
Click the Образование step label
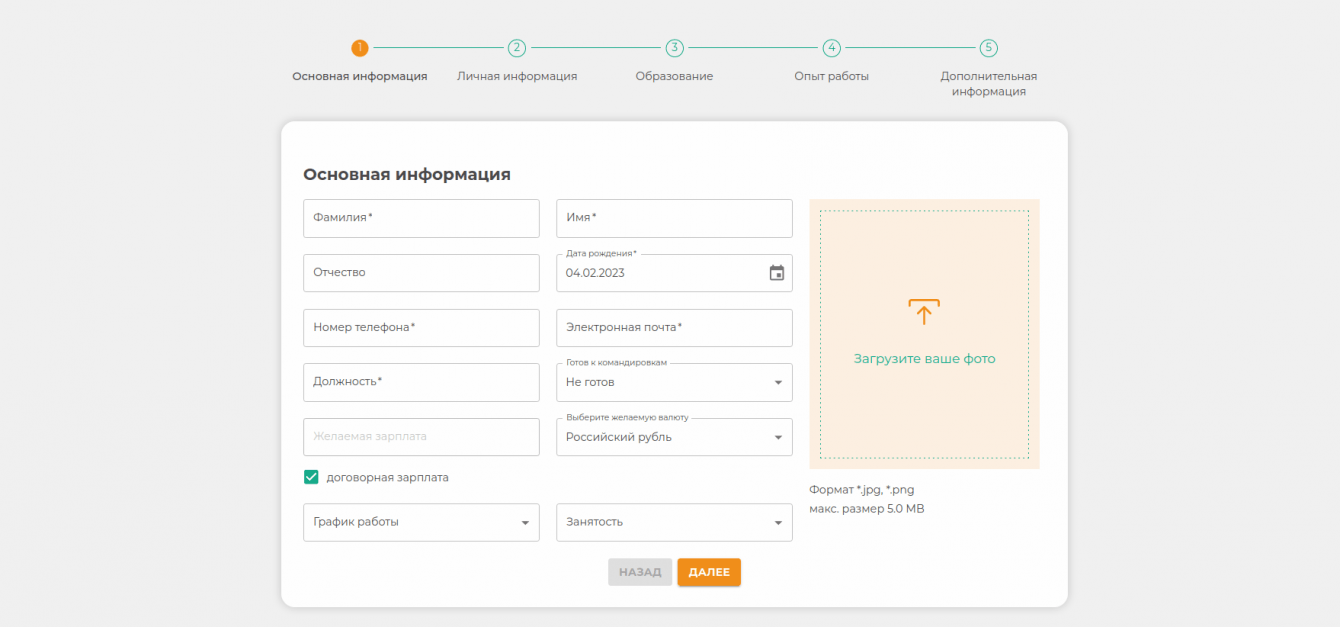(674, 76)
